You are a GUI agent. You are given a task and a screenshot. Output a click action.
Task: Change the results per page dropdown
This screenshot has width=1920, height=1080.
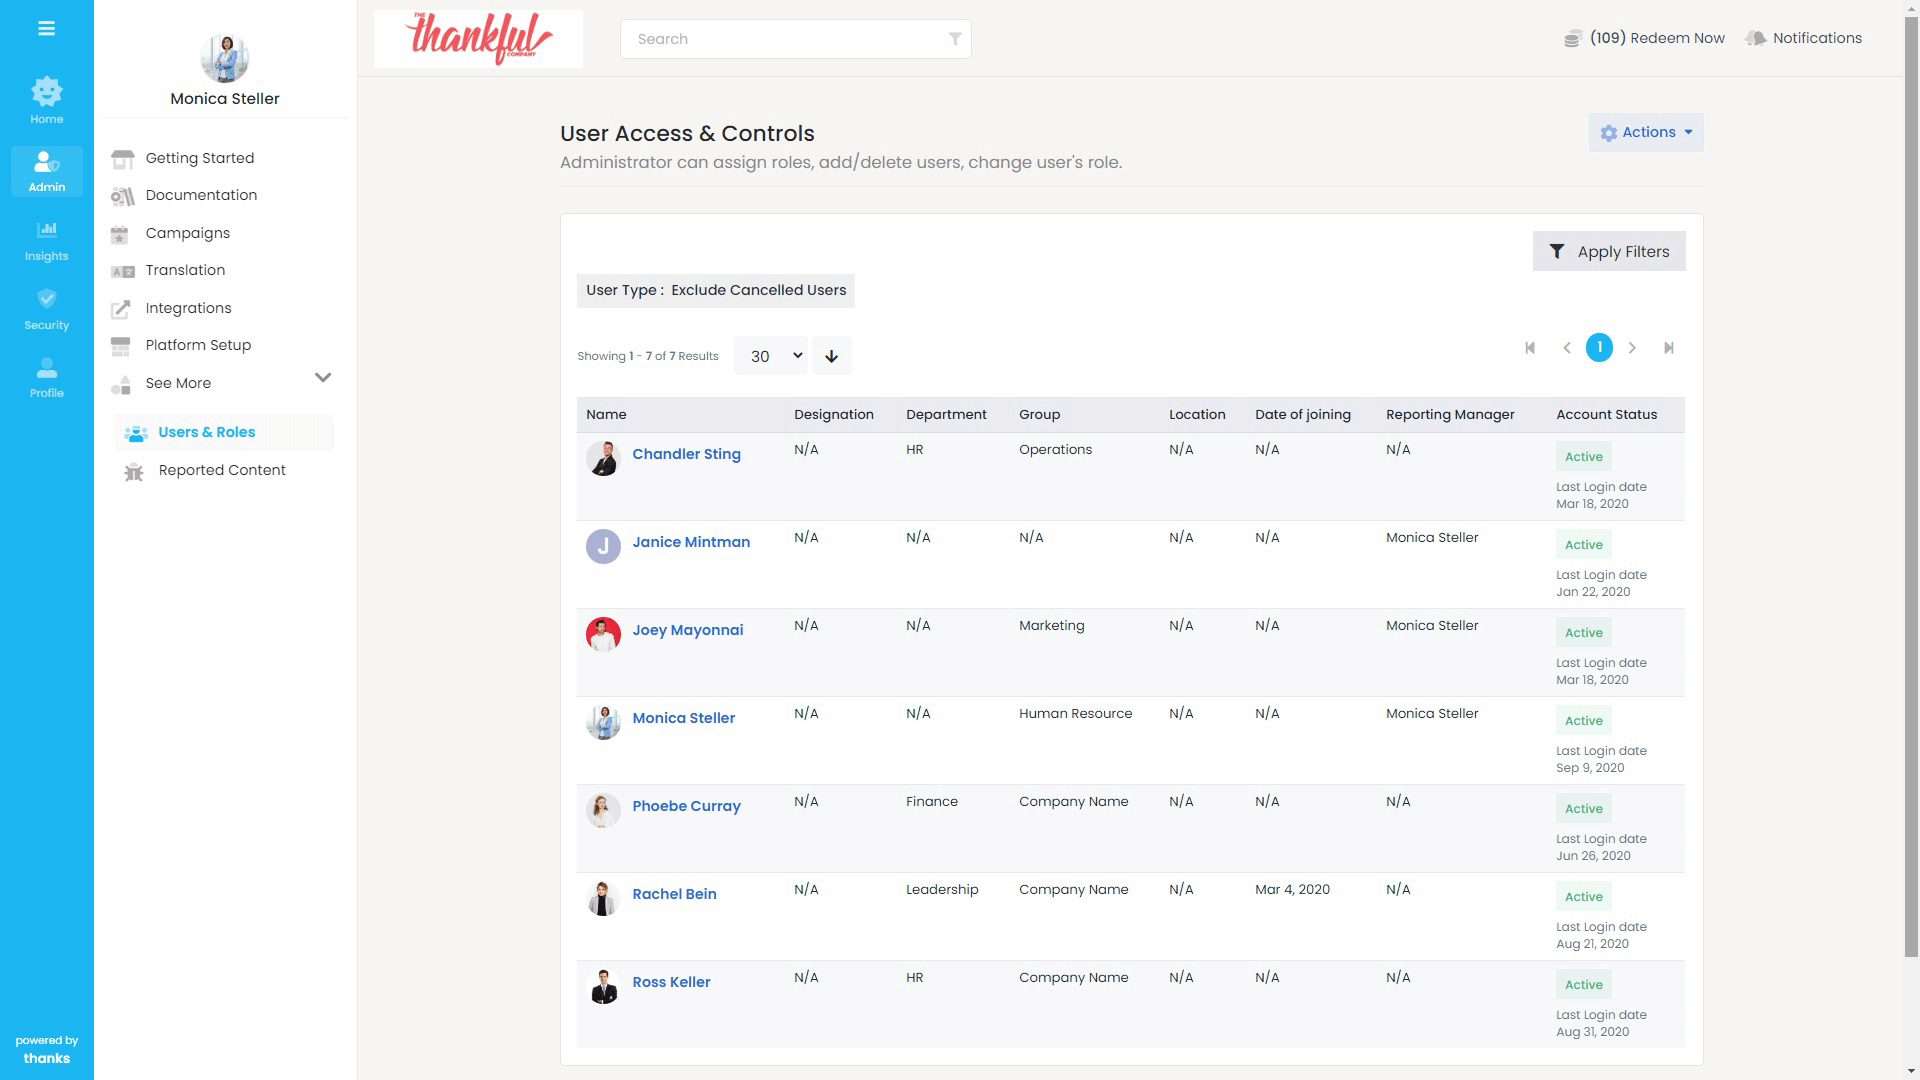click(x=770, y=356)
